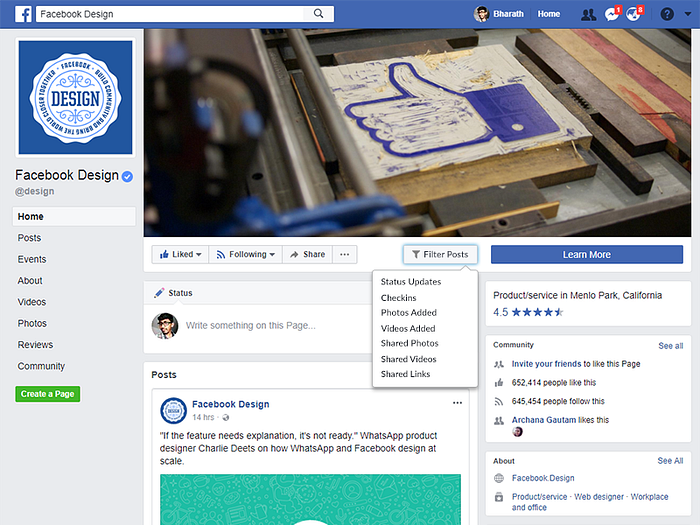Click the Home link in top bar
The image size is (700, 525).
coord(549,14)
